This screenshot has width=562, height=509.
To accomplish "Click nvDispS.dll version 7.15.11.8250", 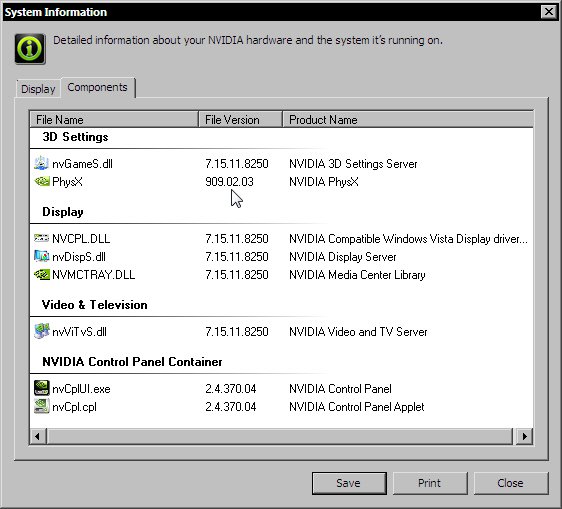I will (x=237, y=257).
